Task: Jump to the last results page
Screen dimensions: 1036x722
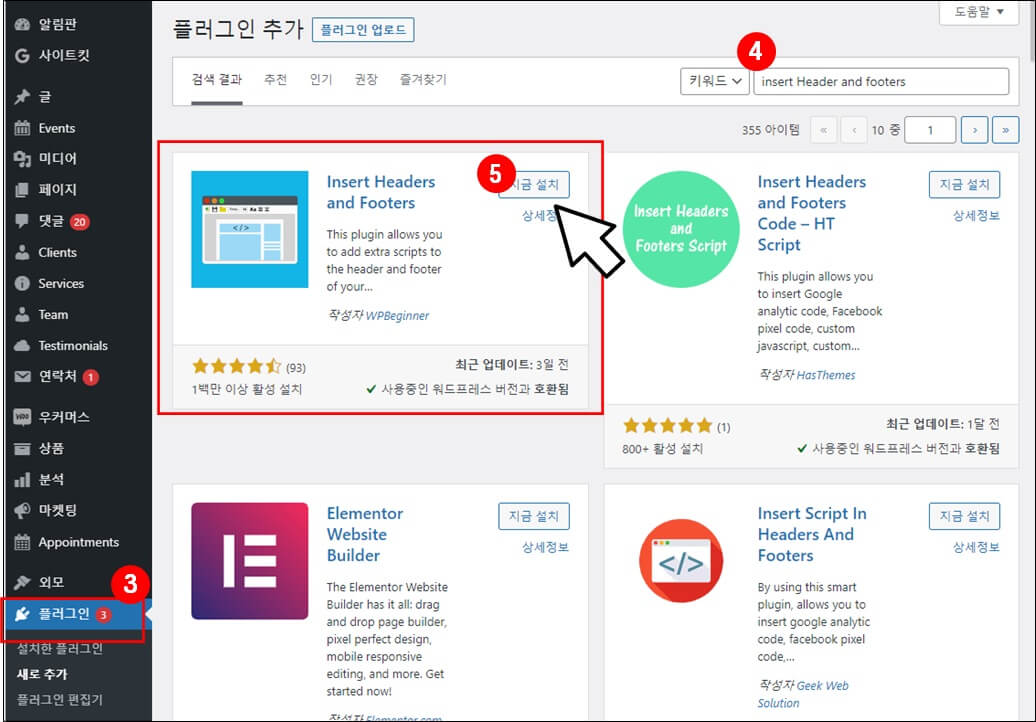Action: (1006, 130)
